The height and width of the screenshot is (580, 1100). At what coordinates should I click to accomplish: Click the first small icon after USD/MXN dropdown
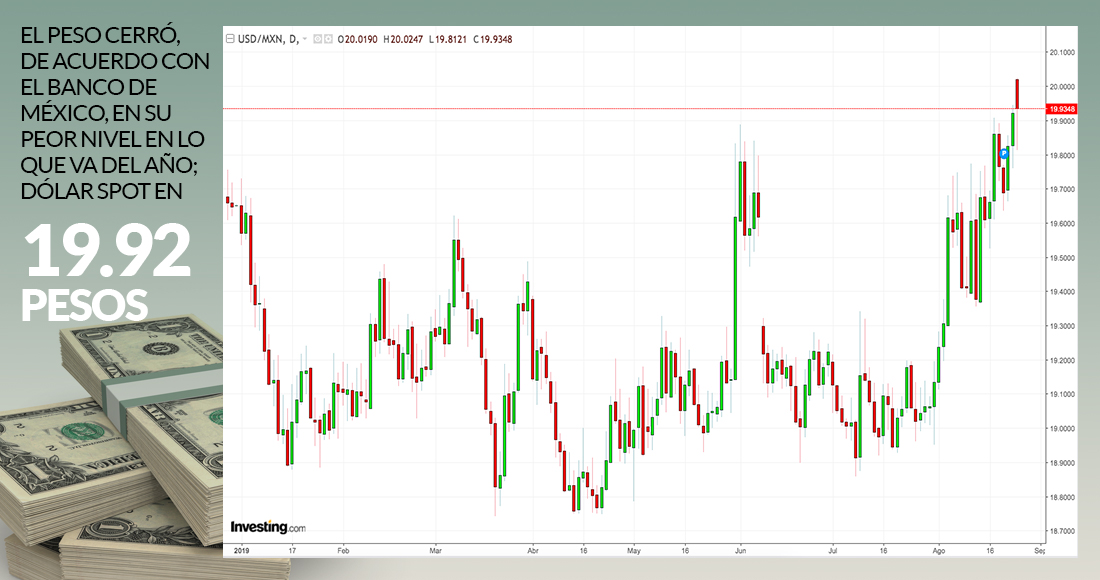tap(318, 39)
